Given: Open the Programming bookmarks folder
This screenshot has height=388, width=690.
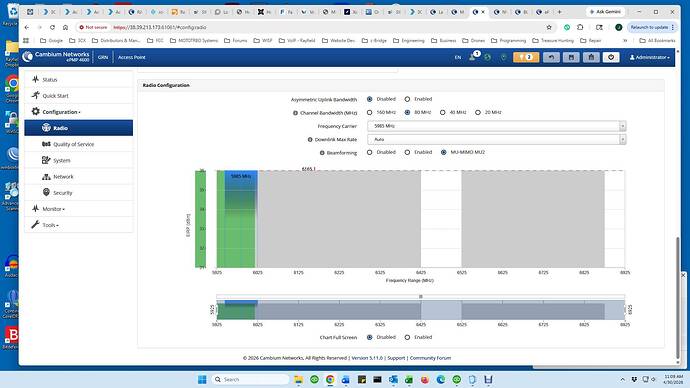Looking at the screenshot, I should (508, 40).
